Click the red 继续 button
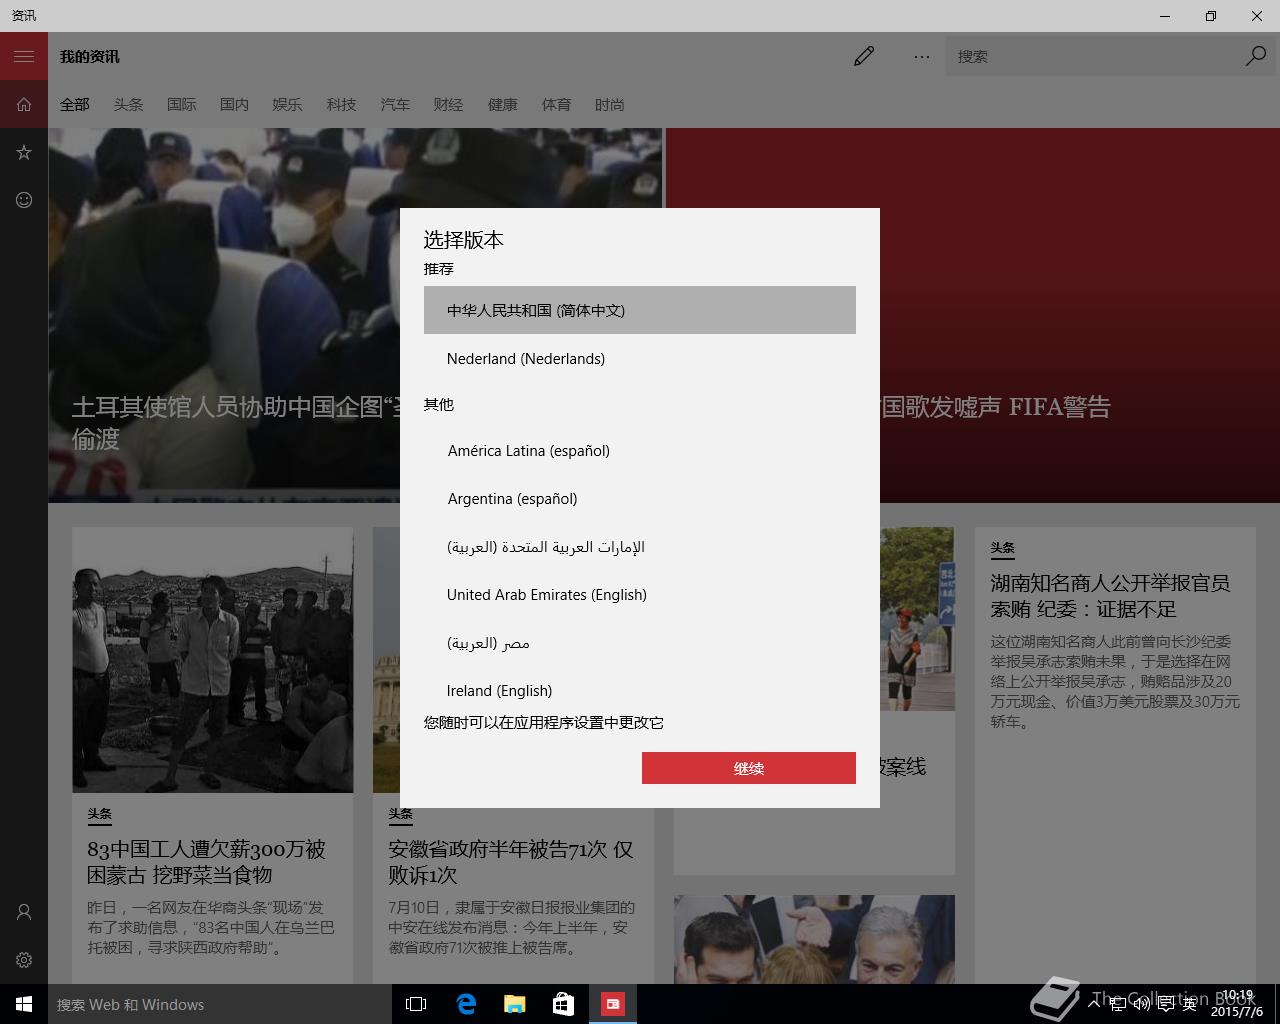 coord(749,768)
